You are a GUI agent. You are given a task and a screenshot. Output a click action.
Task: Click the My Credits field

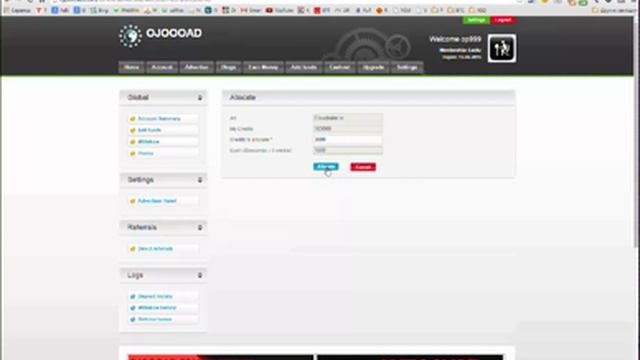click(x=348, y=129)
